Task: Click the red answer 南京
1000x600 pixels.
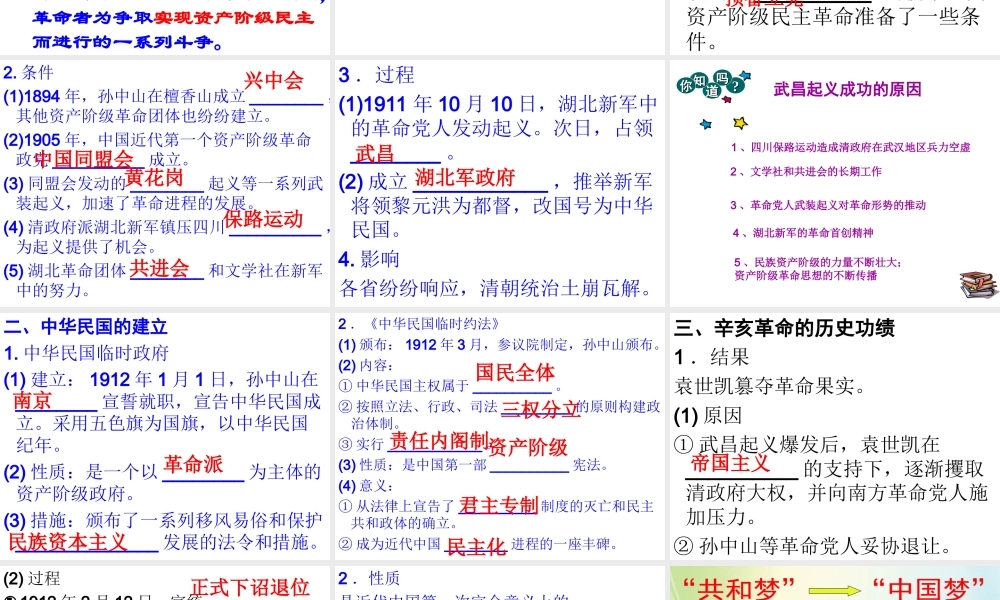Action: [x=33, y=400]
